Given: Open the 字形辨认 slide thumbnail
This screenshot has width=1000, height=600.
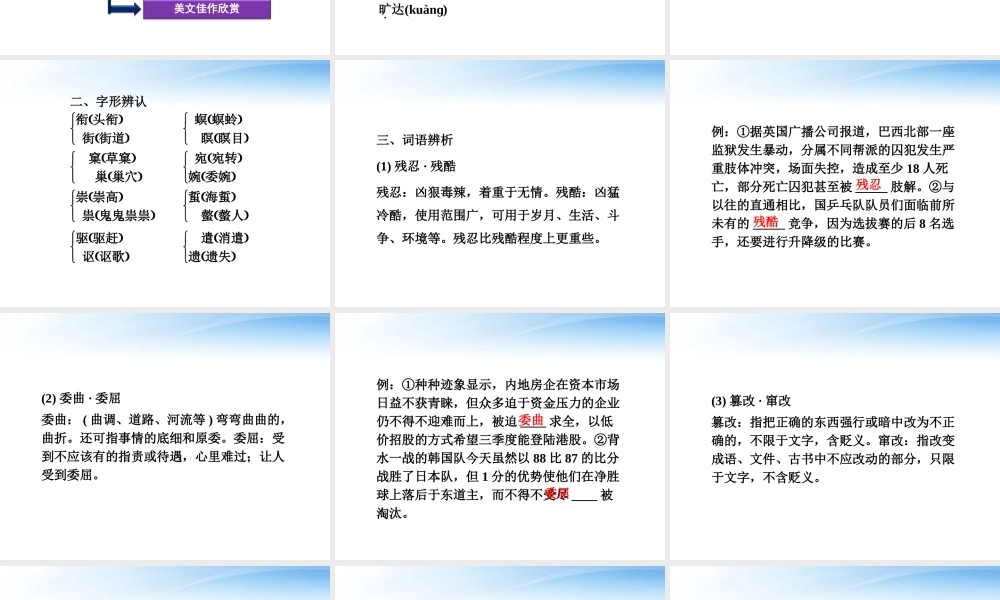Looking at the screenshot, I should [x=165, y=183].
